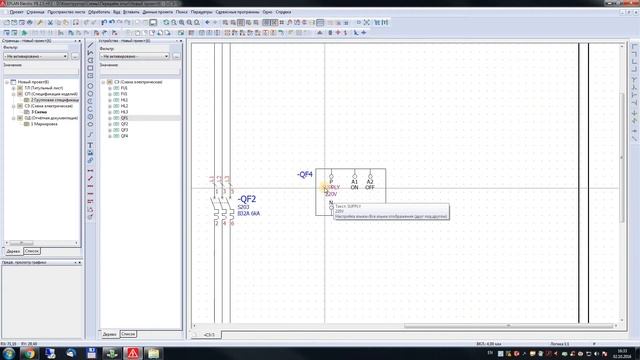The width and height of the screenshot is (640, 360).
Task: Expand the QF4 device node
Action: 110,136
